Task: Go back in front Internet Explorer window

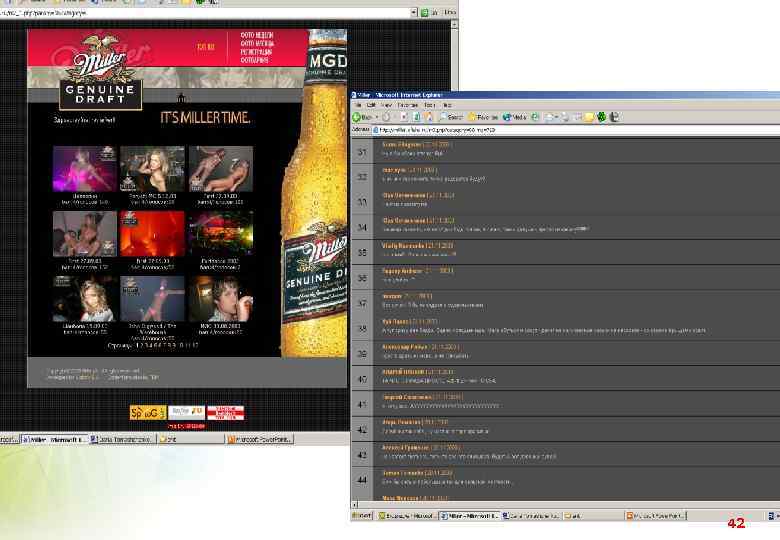Action: 362,117
